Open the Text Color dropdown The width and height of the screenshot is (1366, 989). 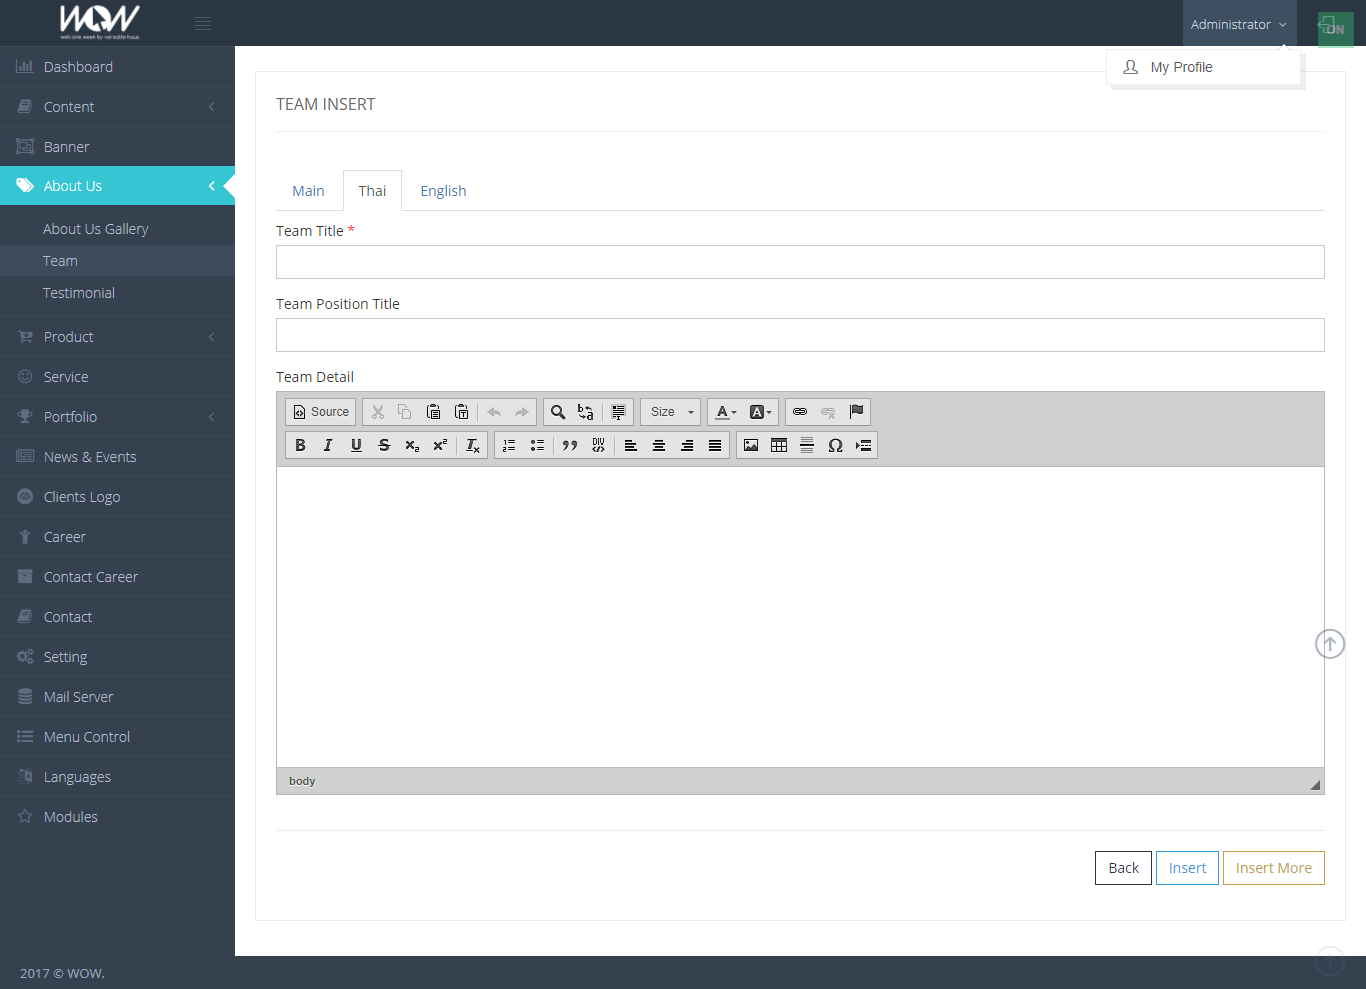pos(726,412)
